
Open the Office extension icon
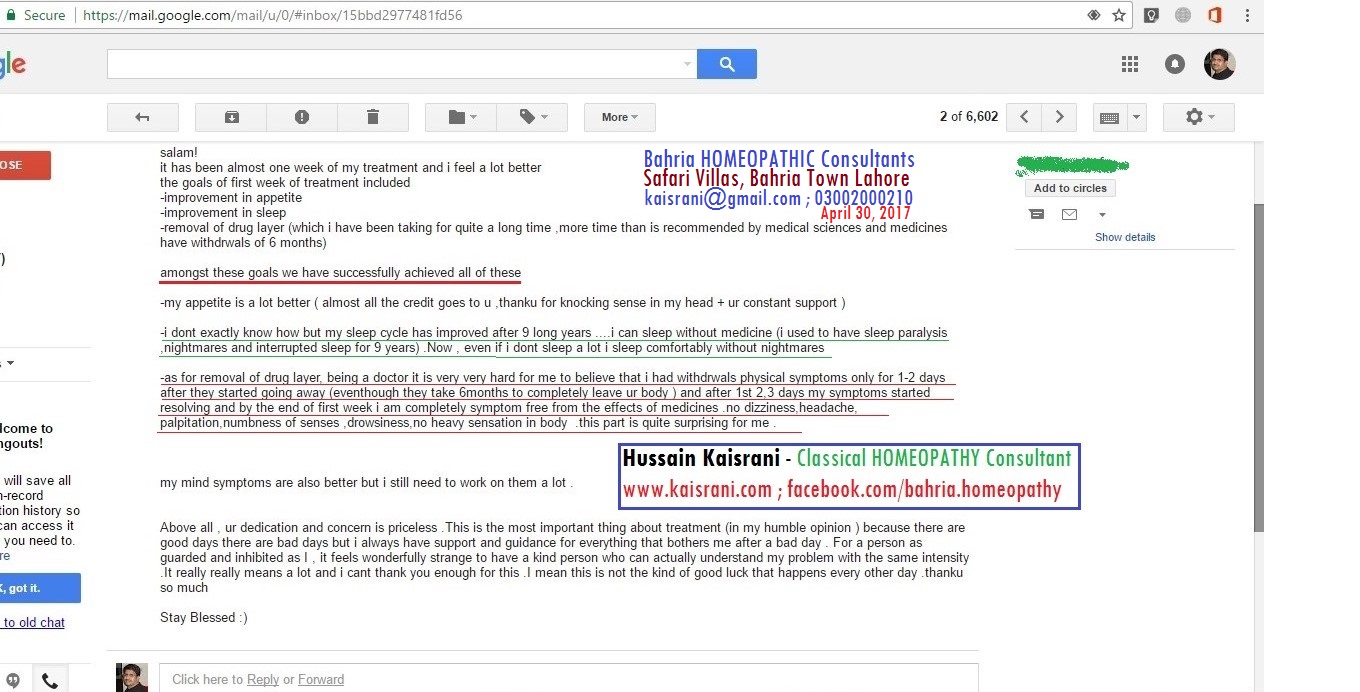pos(1215,15)
